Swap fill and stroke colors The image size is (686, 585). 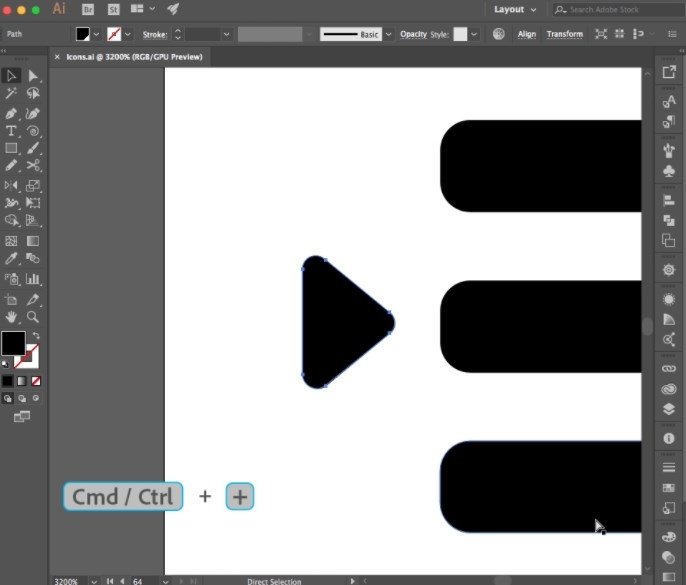pos(36,336)
